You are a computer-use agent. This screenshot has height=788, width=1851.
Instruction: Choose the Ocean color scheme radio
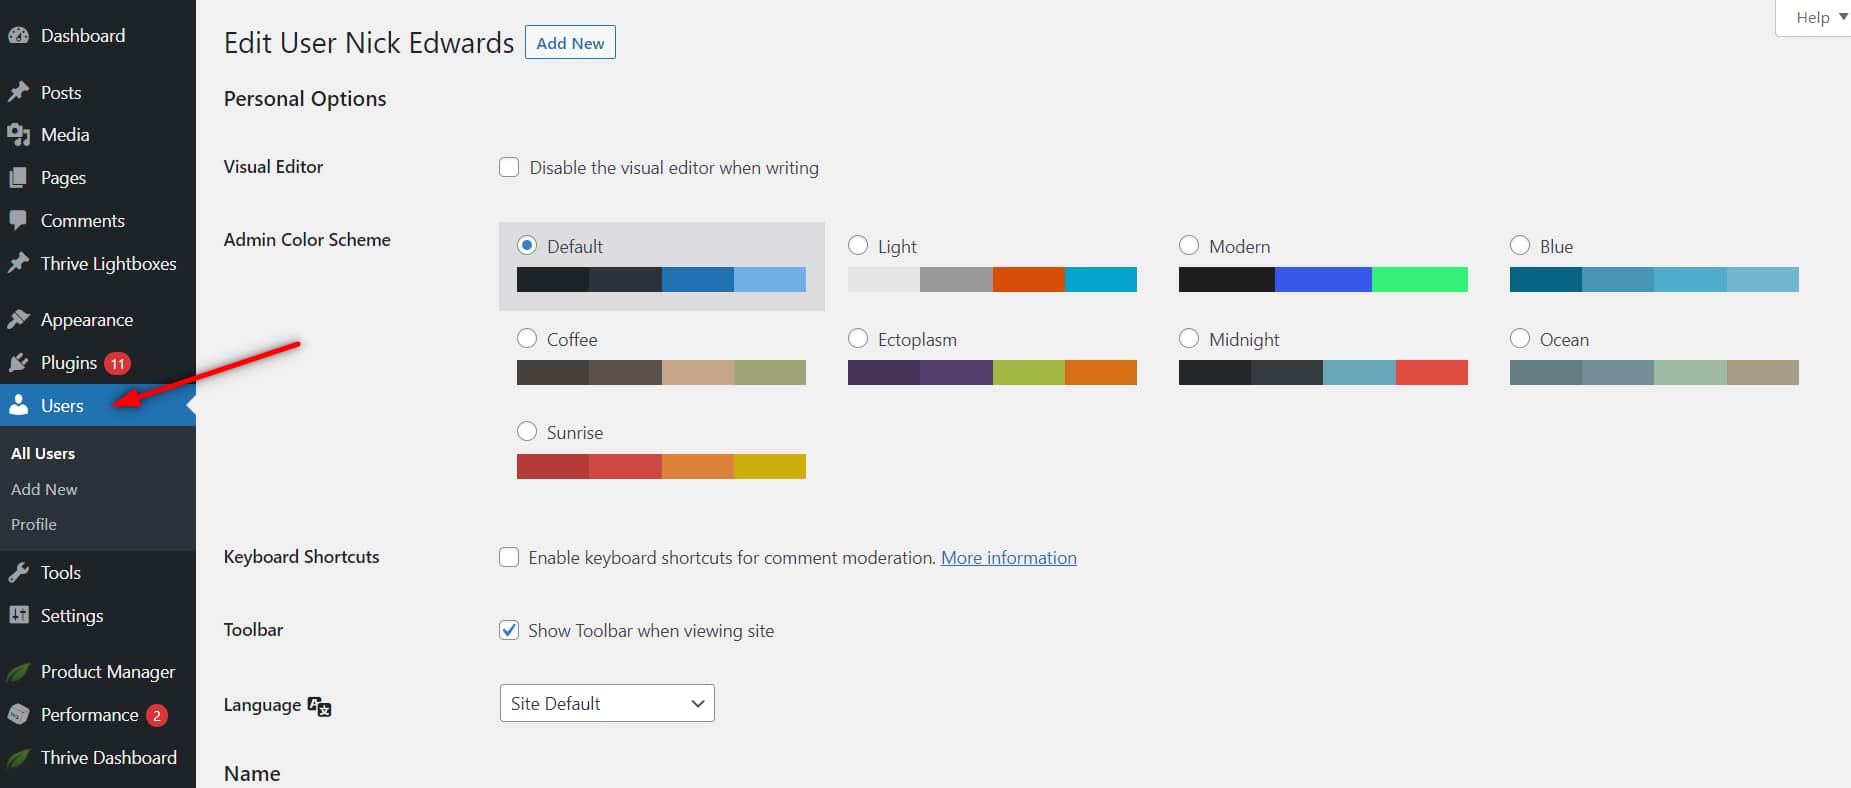pyautogui.click(x=1520, y=338)
